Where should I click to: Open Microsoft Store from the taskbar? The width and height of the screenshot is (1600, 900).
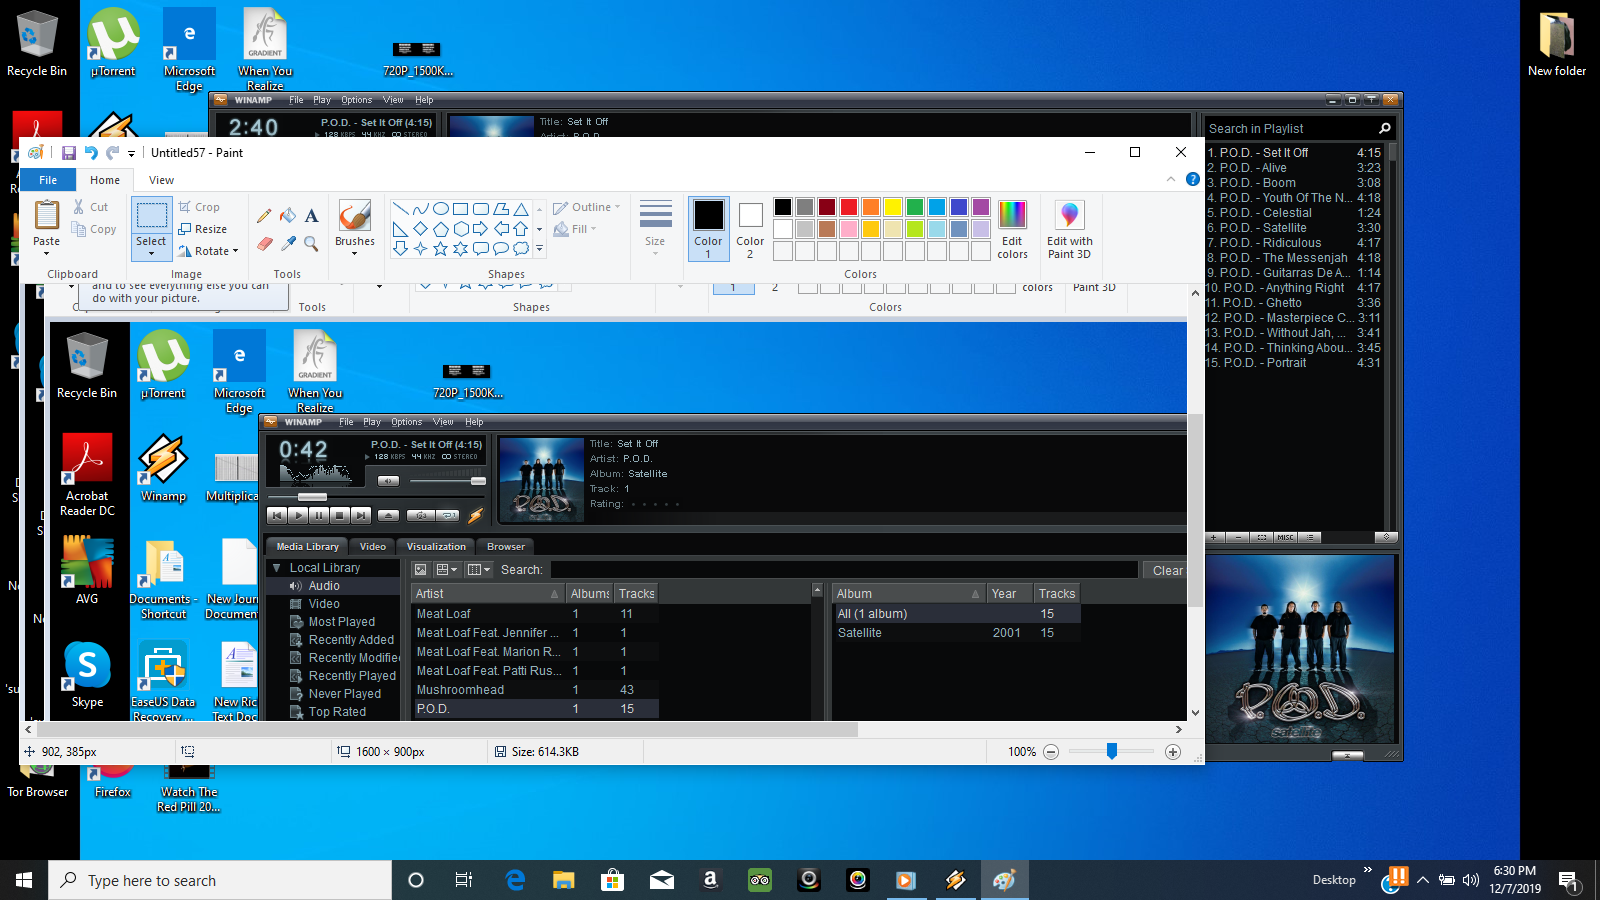(612, 880)
